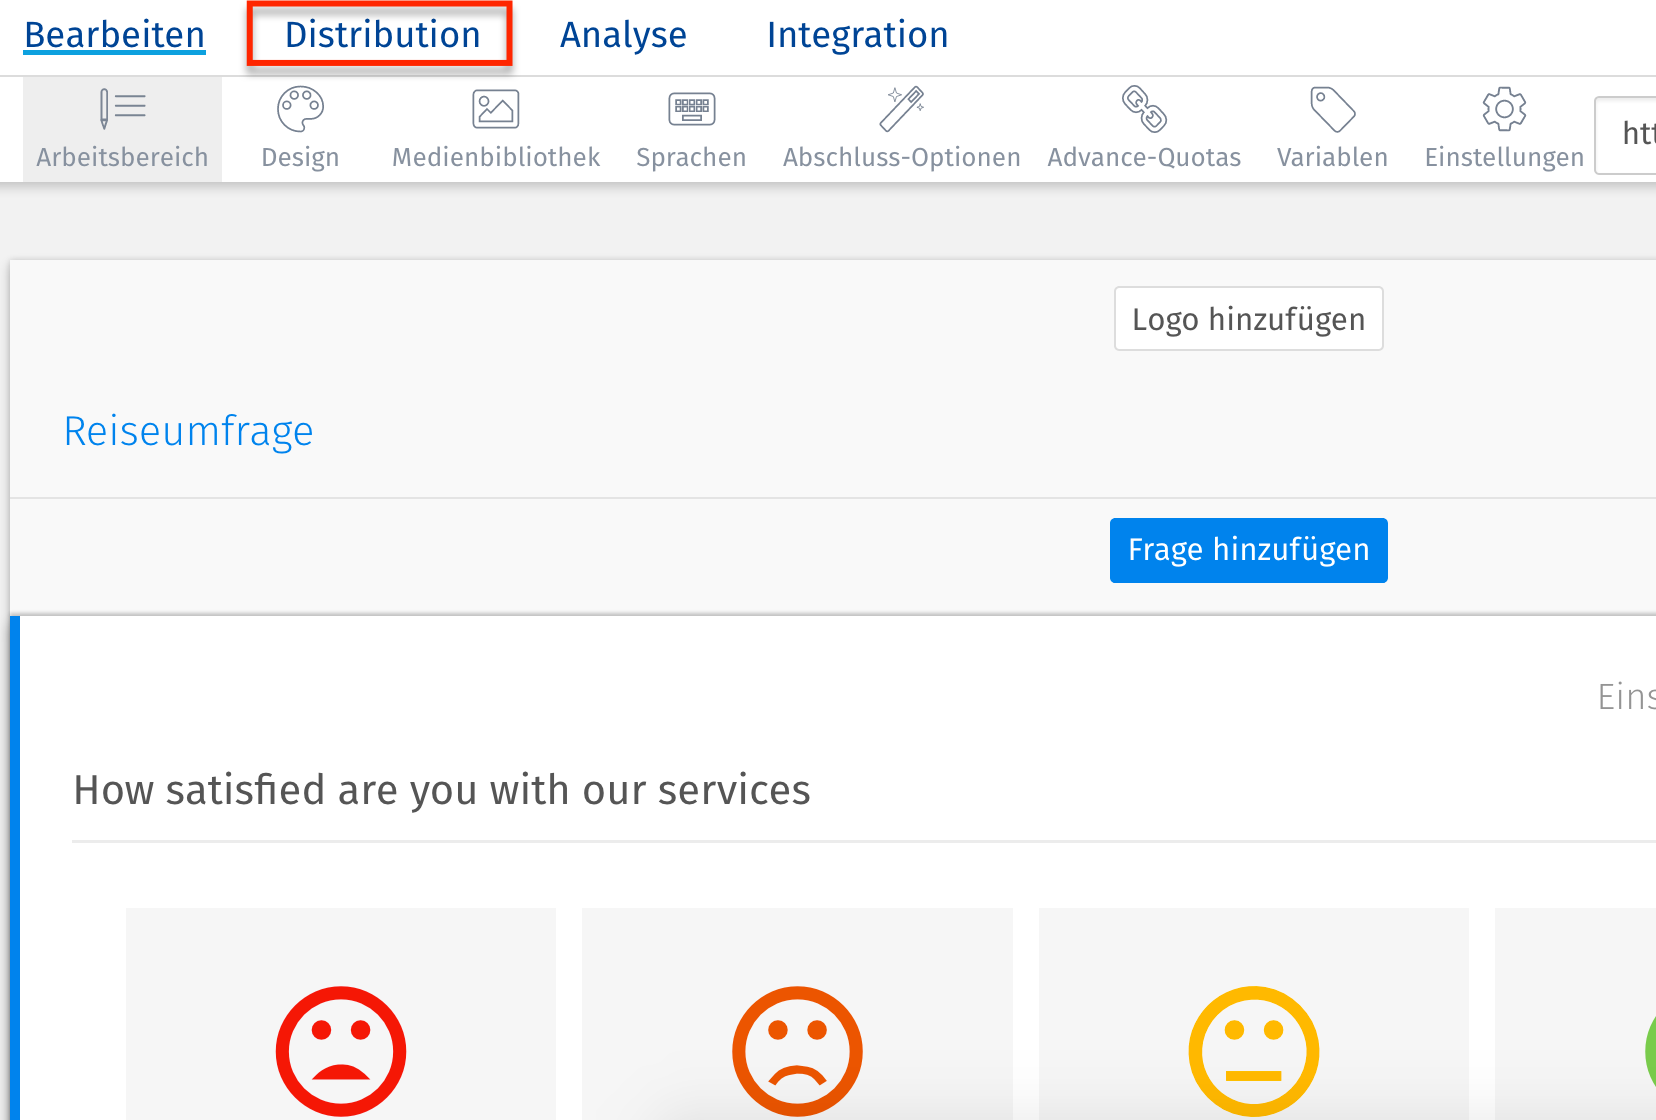Open Variablen via the tag icon
The height and width of the screenshot is (1120, 1656).
click(x=1331, y=128)
